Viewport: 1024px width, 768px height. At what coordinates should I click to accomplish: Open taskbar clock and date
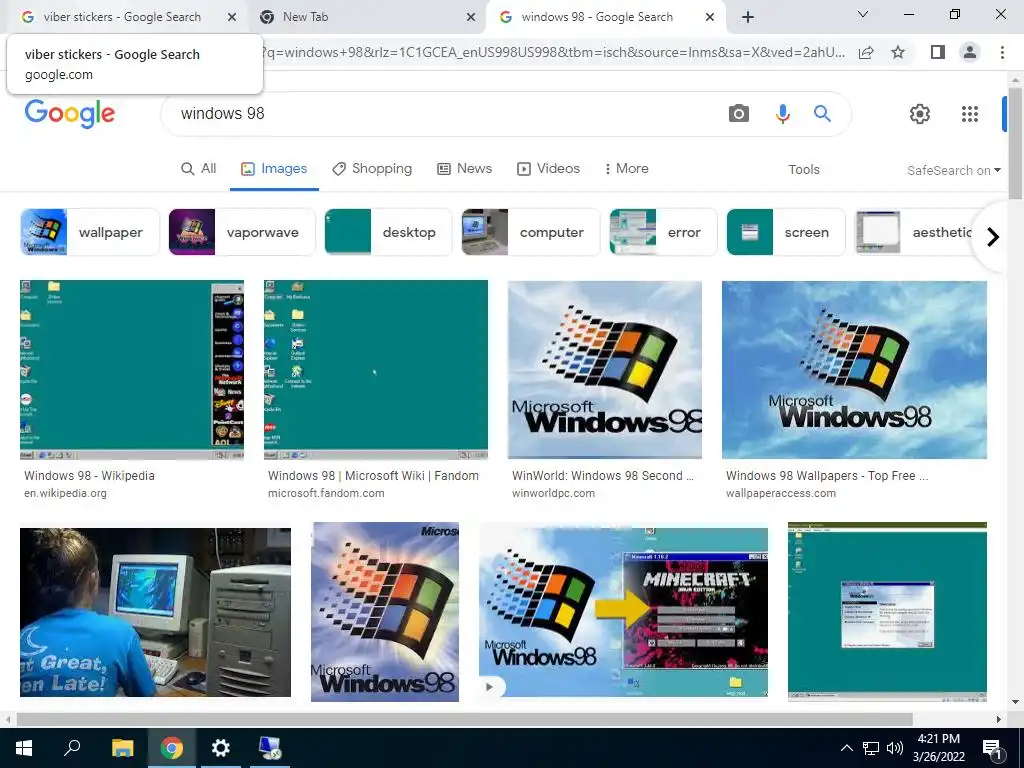(938, 748)
